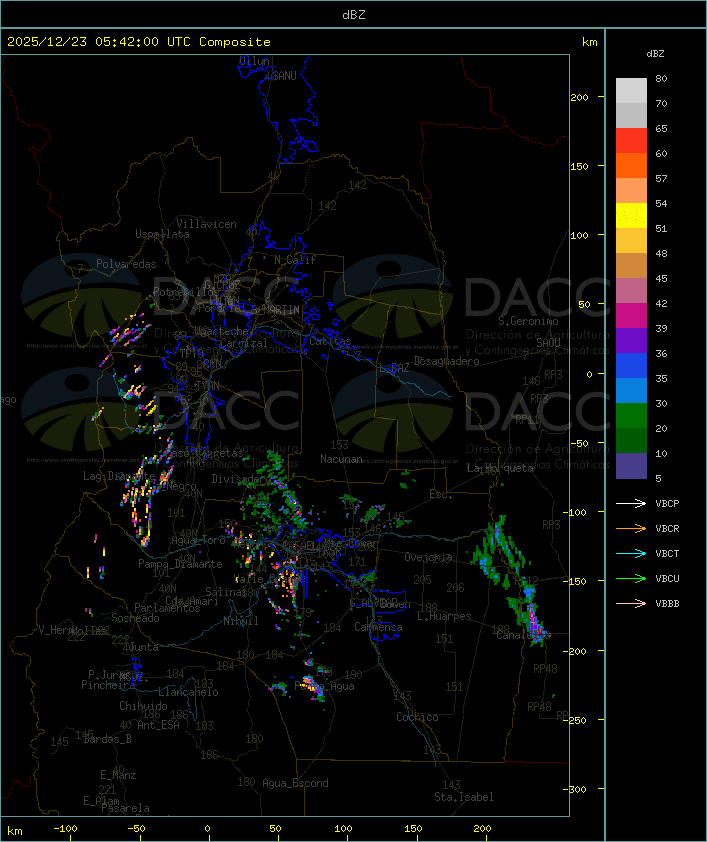Click the Bardas_B map label
The image size is (707, 842).
click(107, 739)
